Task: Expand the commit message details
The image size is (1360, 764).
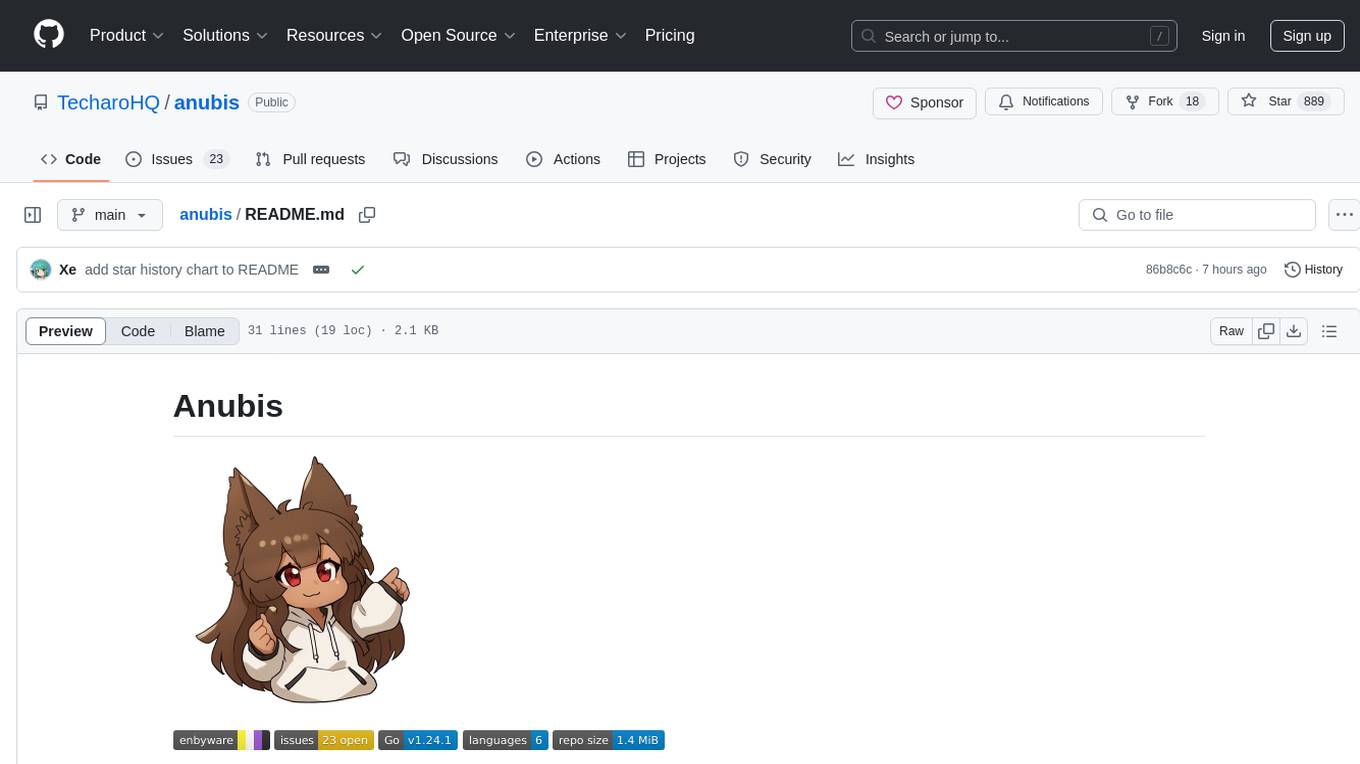Action: pos(321,270)
